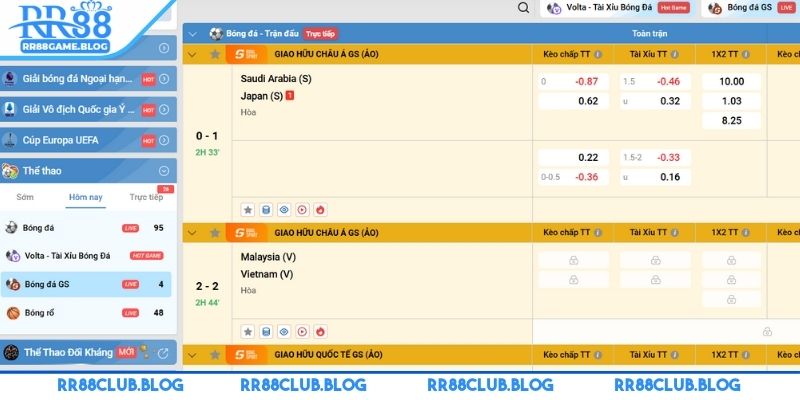Click Thể Thao Đối Kháng sidebar banner

[88, 353]
